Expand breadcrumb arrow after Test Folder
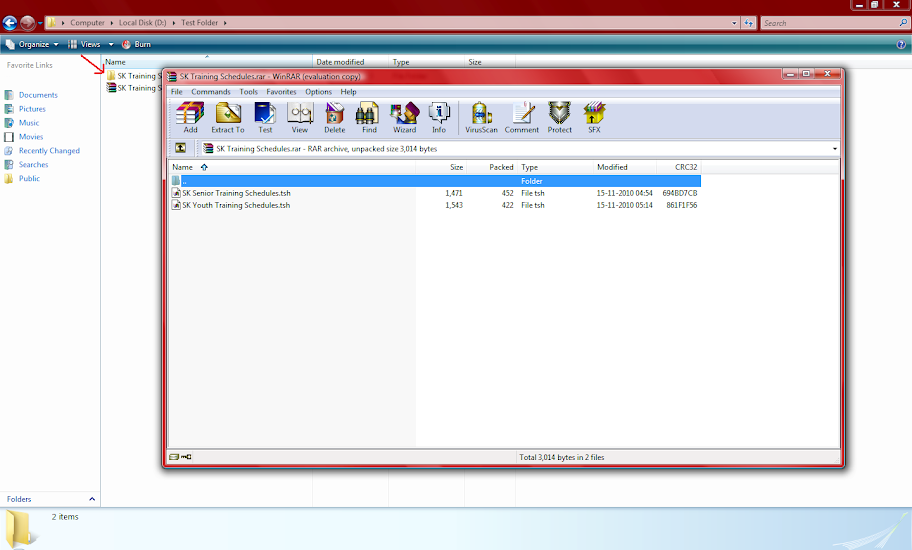This screenshot has width=912, height=550. click(x=225, y=23)
